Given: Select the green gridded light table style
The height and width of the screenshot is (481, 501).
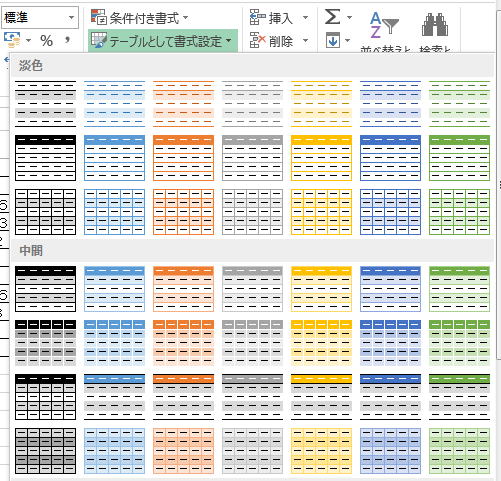Looking at the screenshot, I should (x=459, y=212).
